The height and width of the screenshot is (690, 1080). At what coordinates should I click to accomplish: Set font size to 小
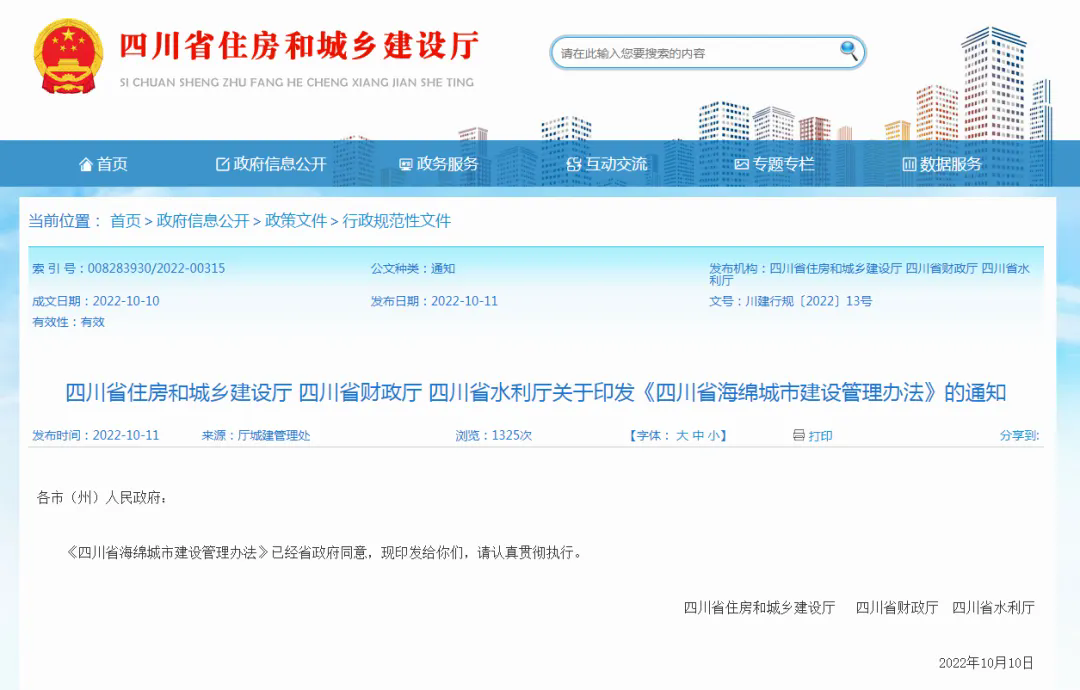tap(713, 435)
